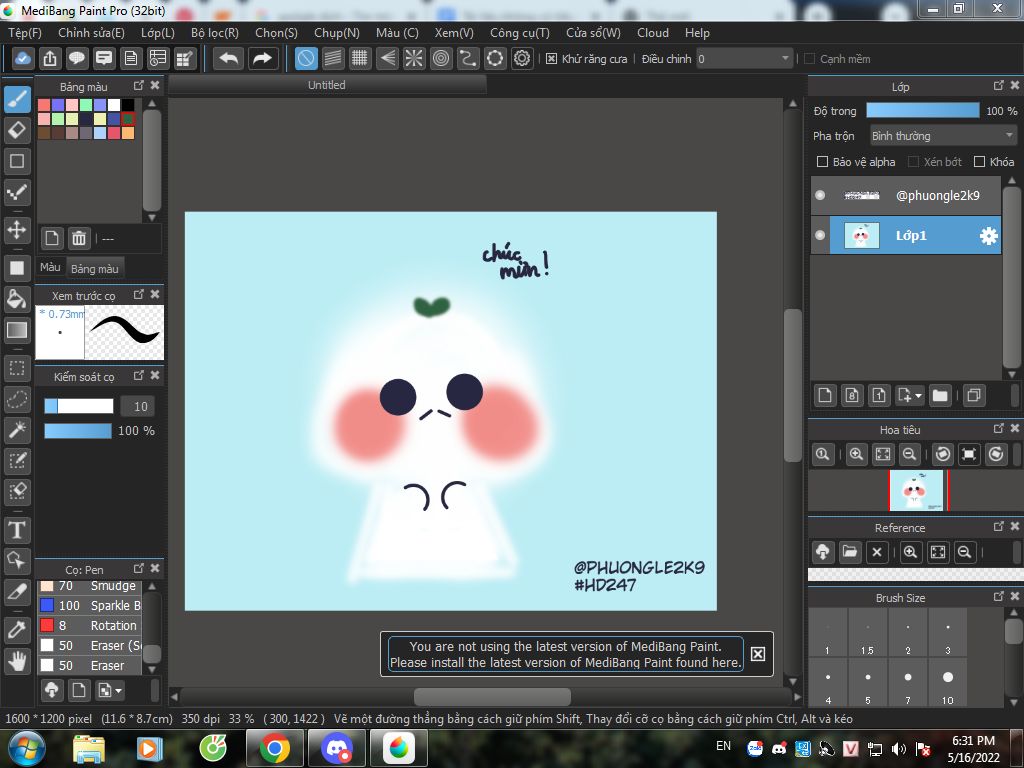Select the rectangular Select tool

pos(17,369)
